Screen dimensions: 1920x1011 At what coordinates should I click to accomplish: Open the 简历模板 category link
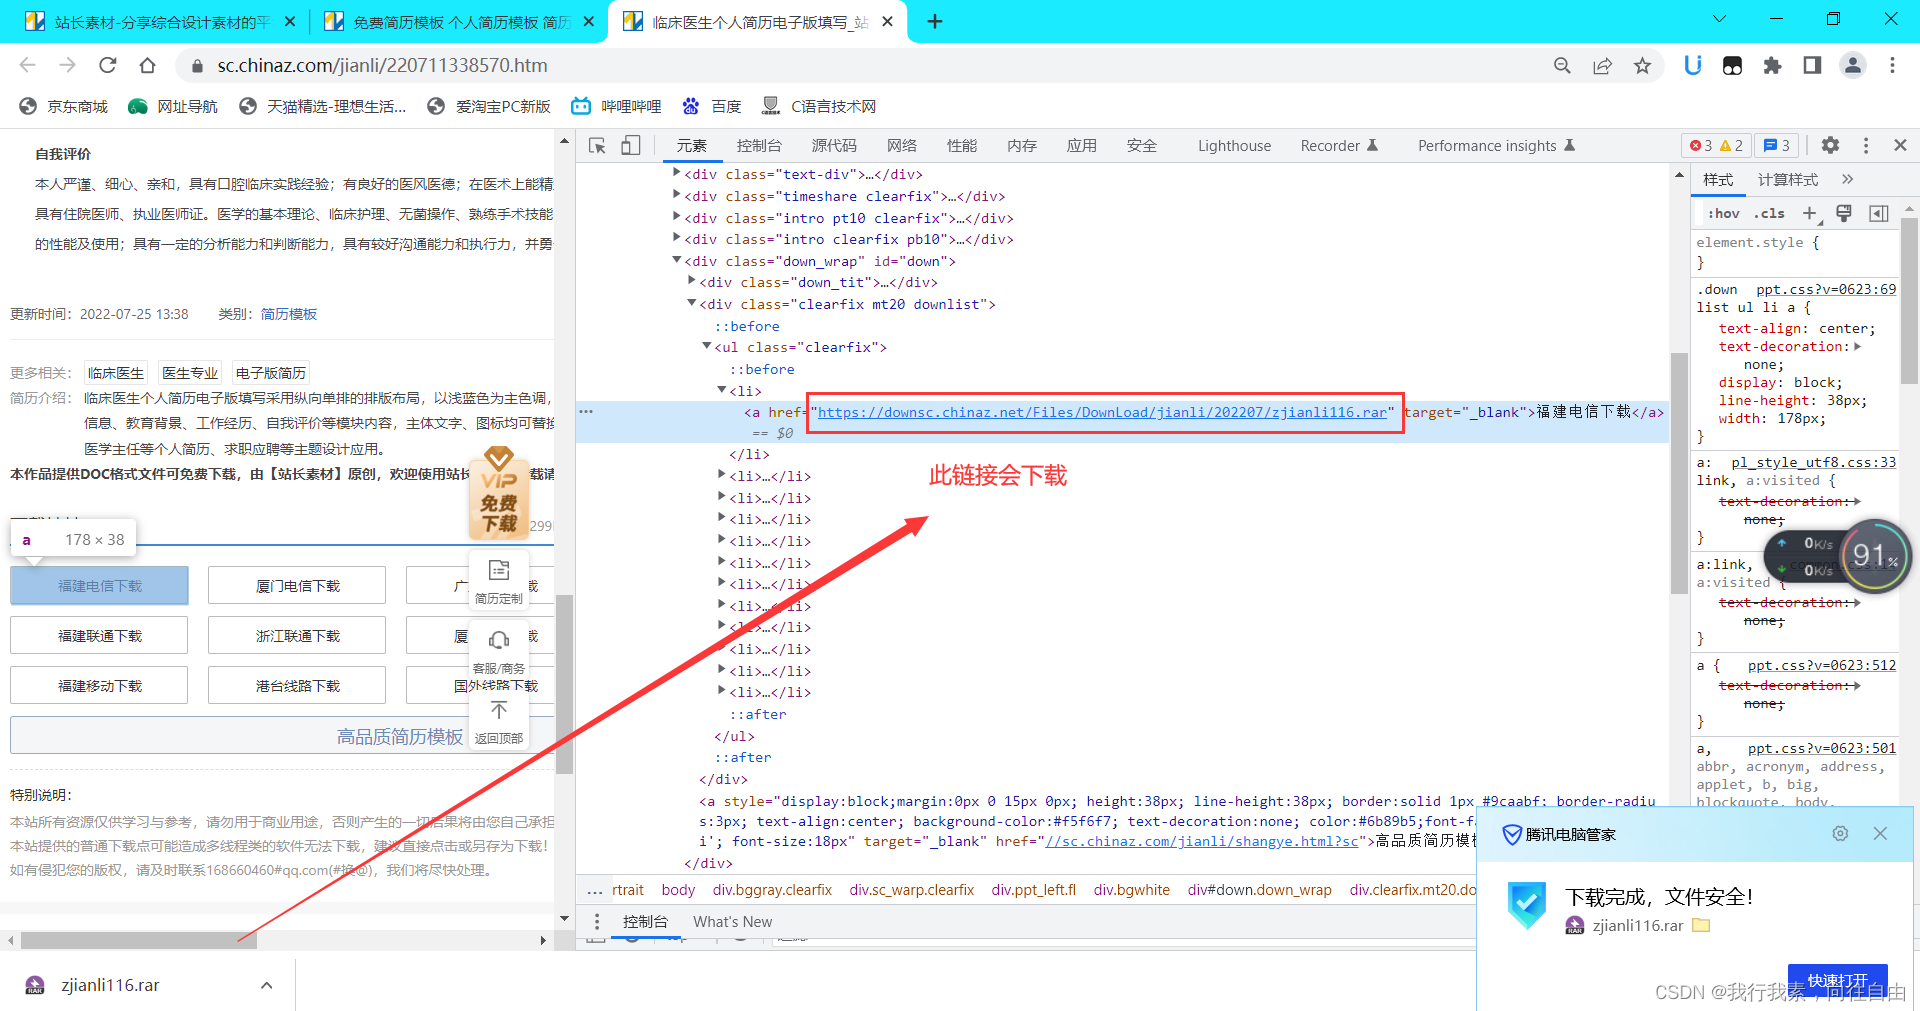289,314
